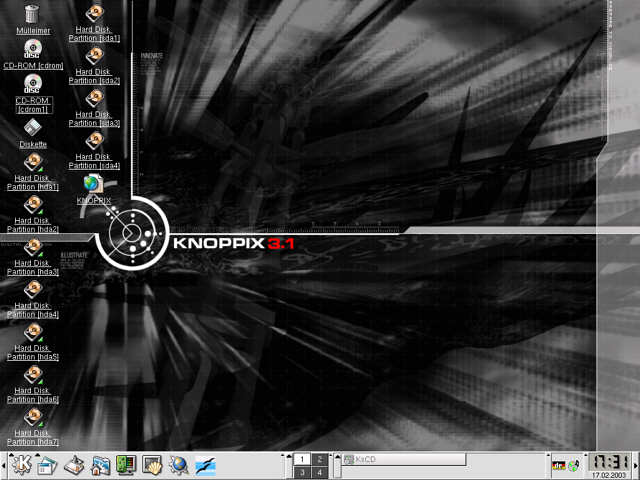The image size is (640, 480).
Task: Click the Show Desktop panel icon
Action: click(74, 466)
